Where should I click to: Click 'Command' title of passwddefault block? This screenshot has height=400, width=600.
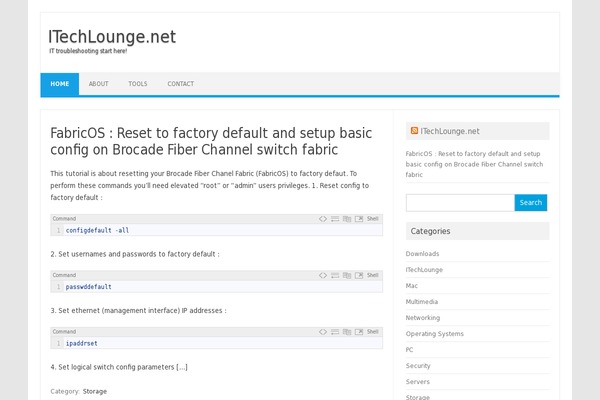[64, 275]
